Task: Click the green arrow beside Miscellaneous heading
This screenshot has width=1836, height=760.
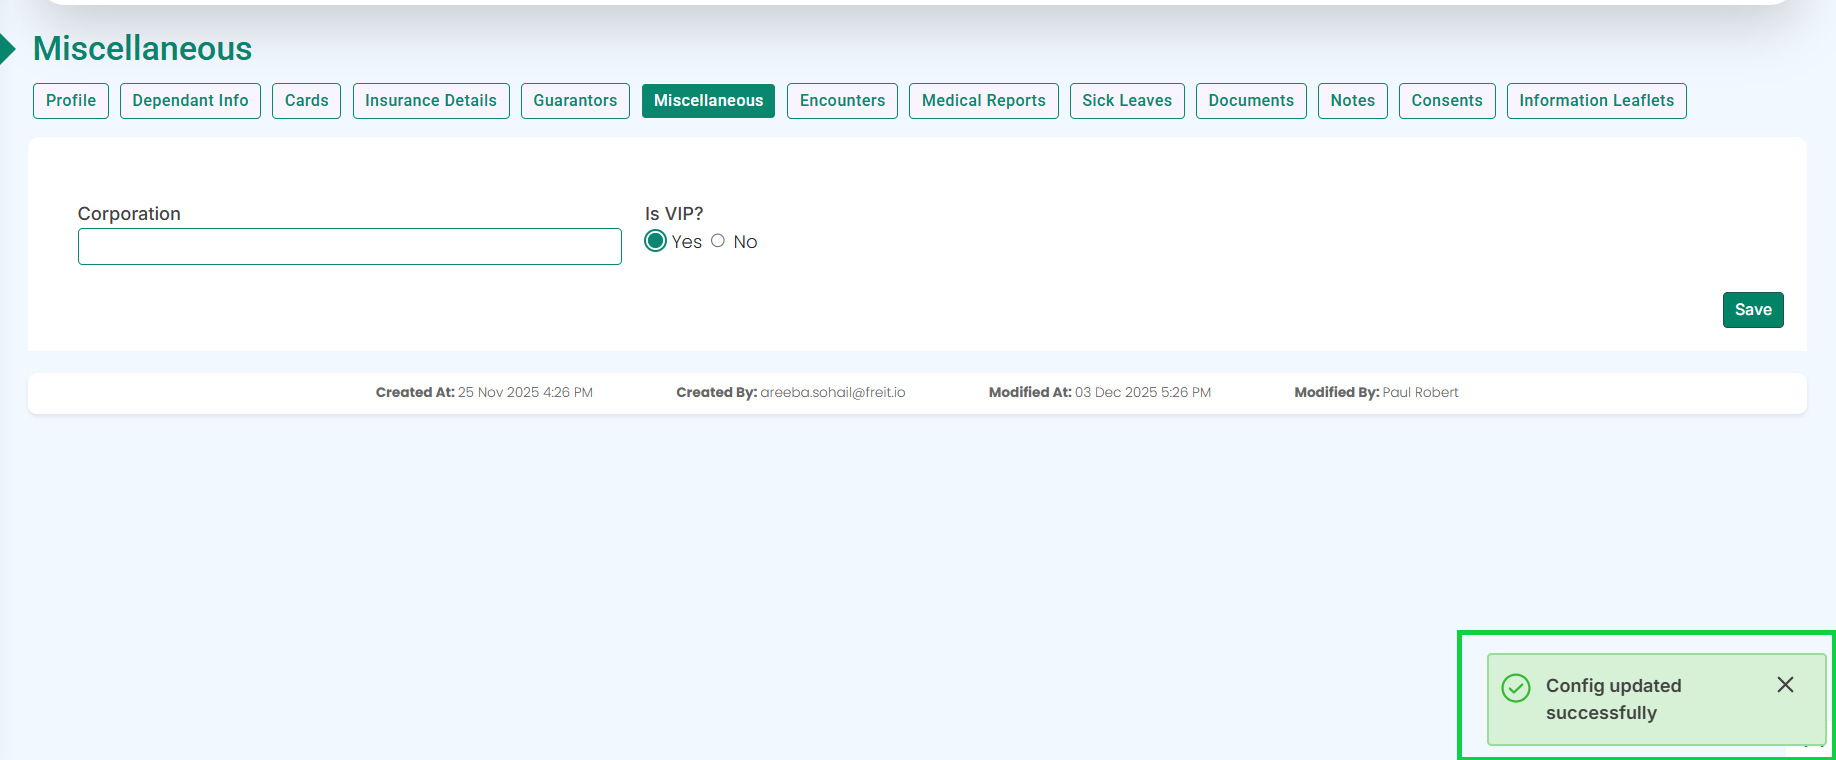Action: [8, 48]
